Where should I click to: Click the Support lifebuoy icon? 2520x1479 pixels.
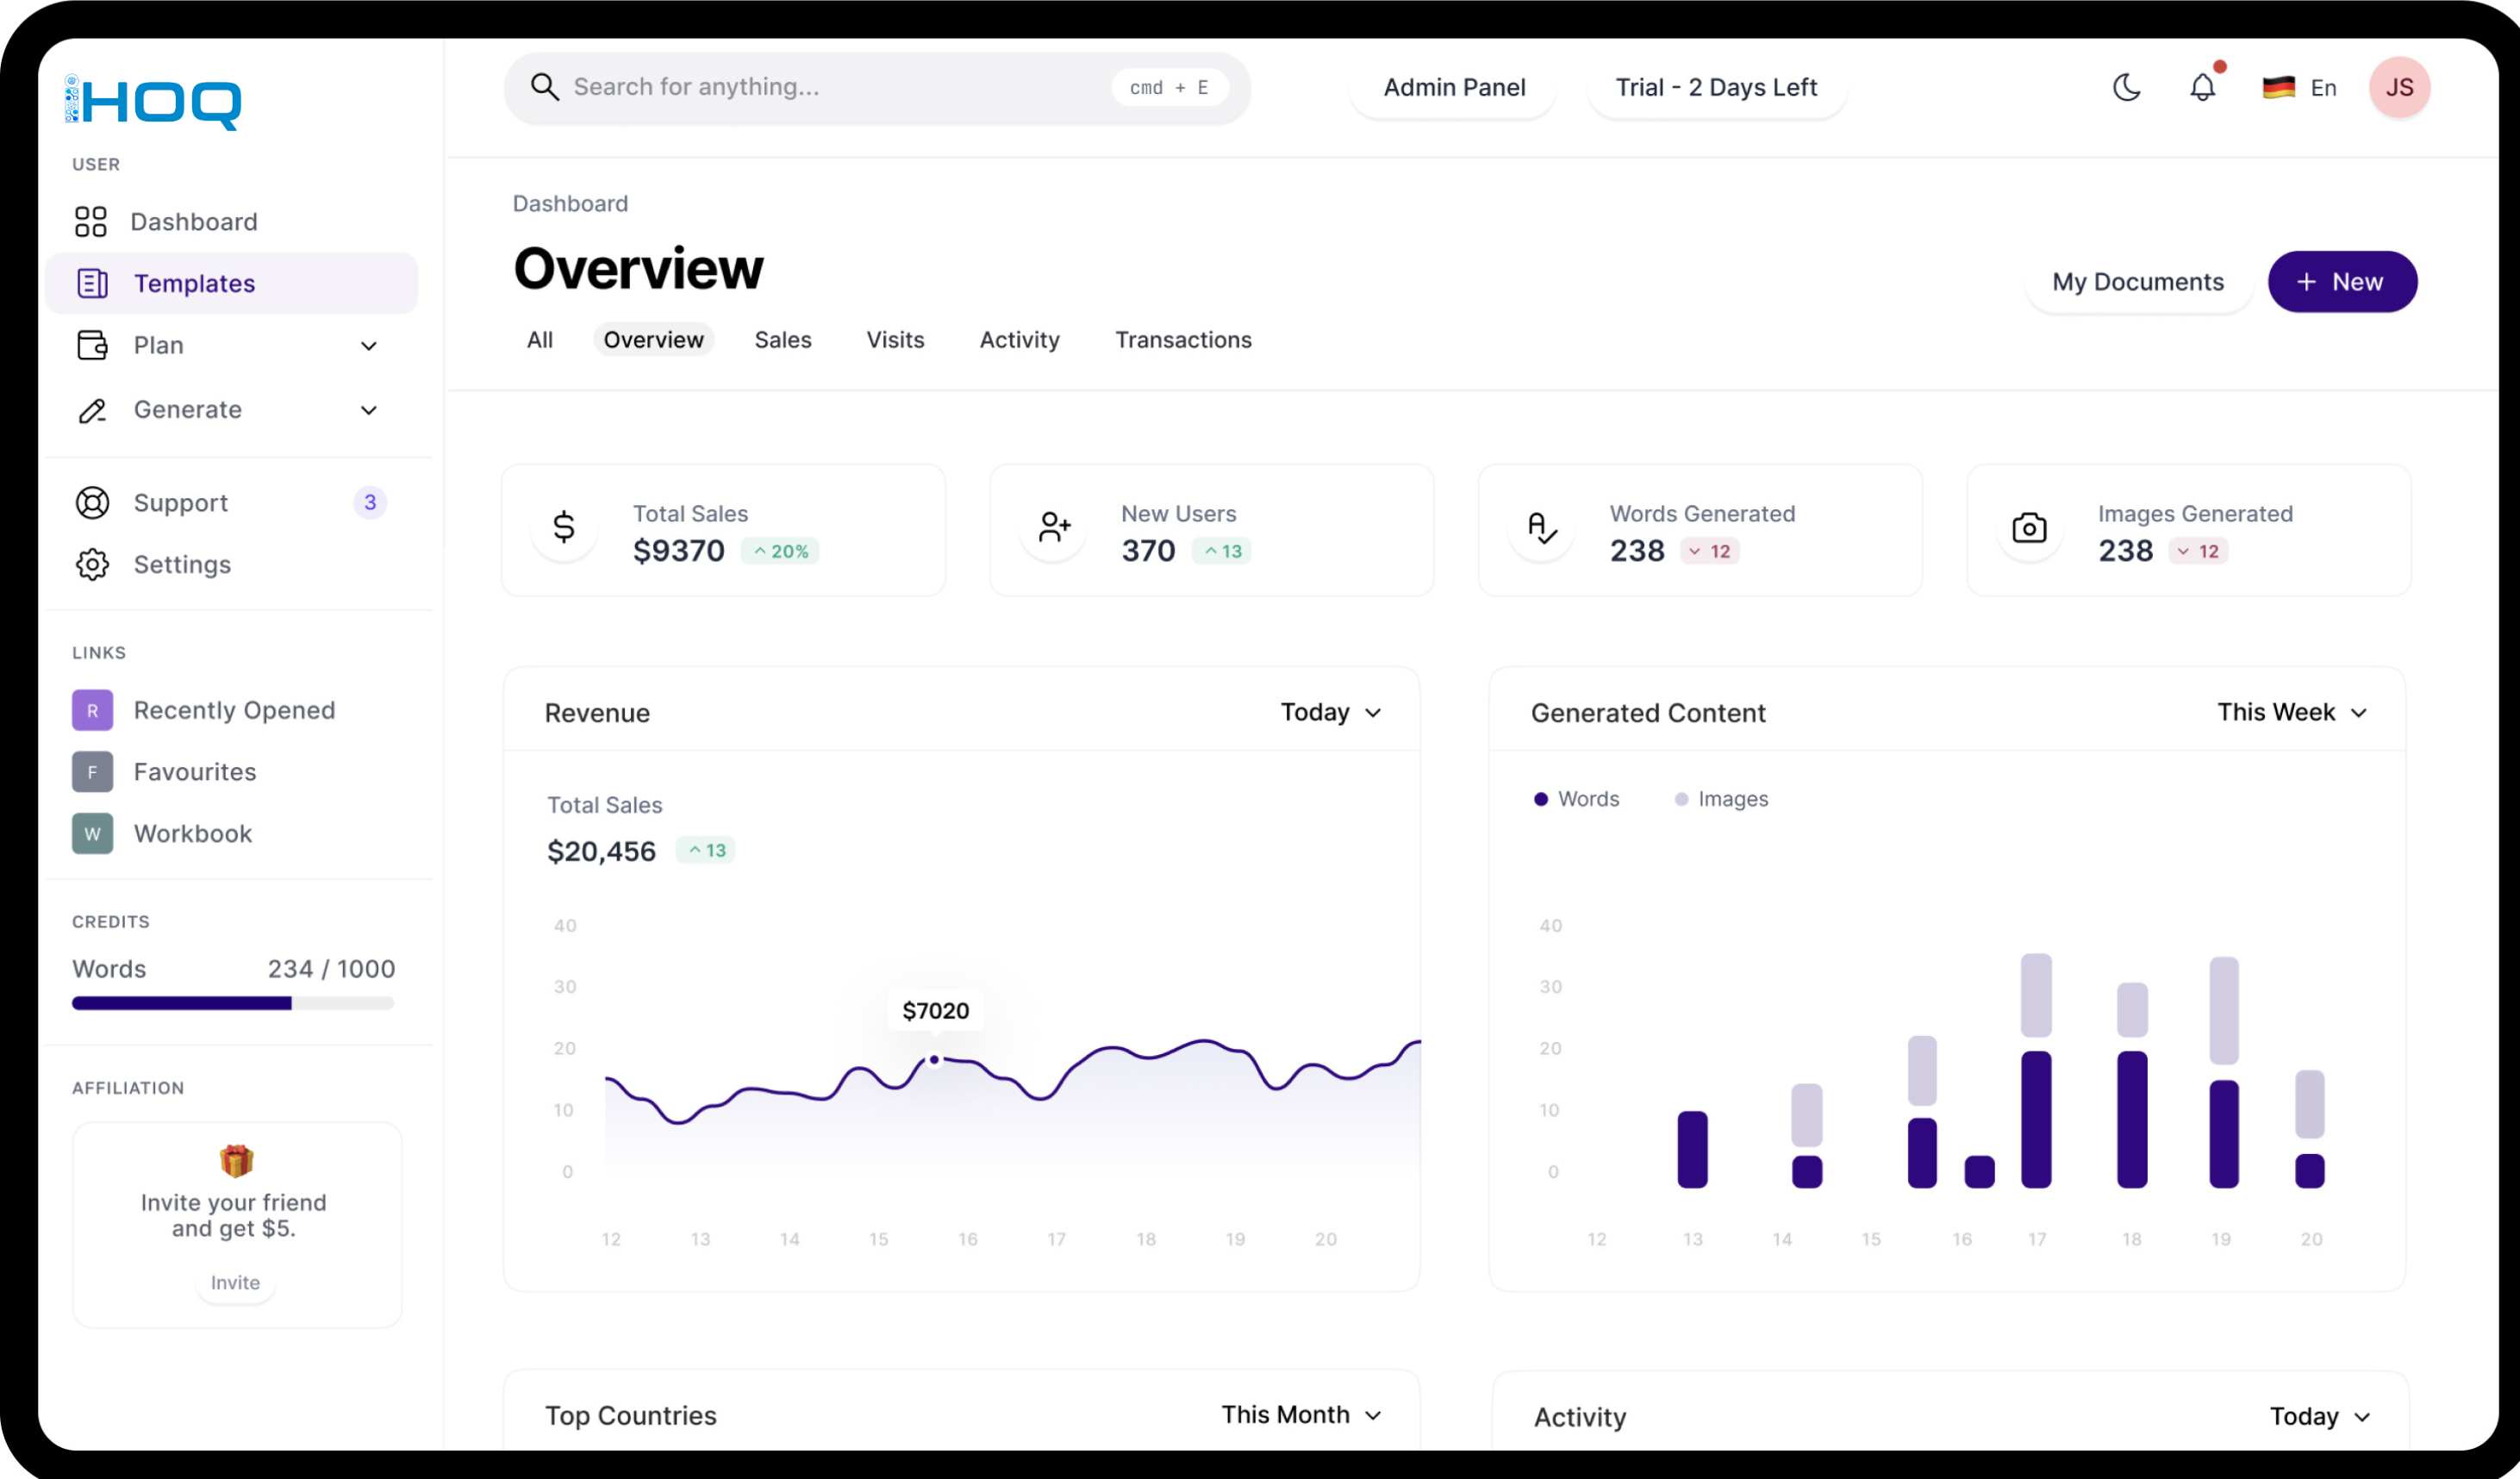click(92, 502)
